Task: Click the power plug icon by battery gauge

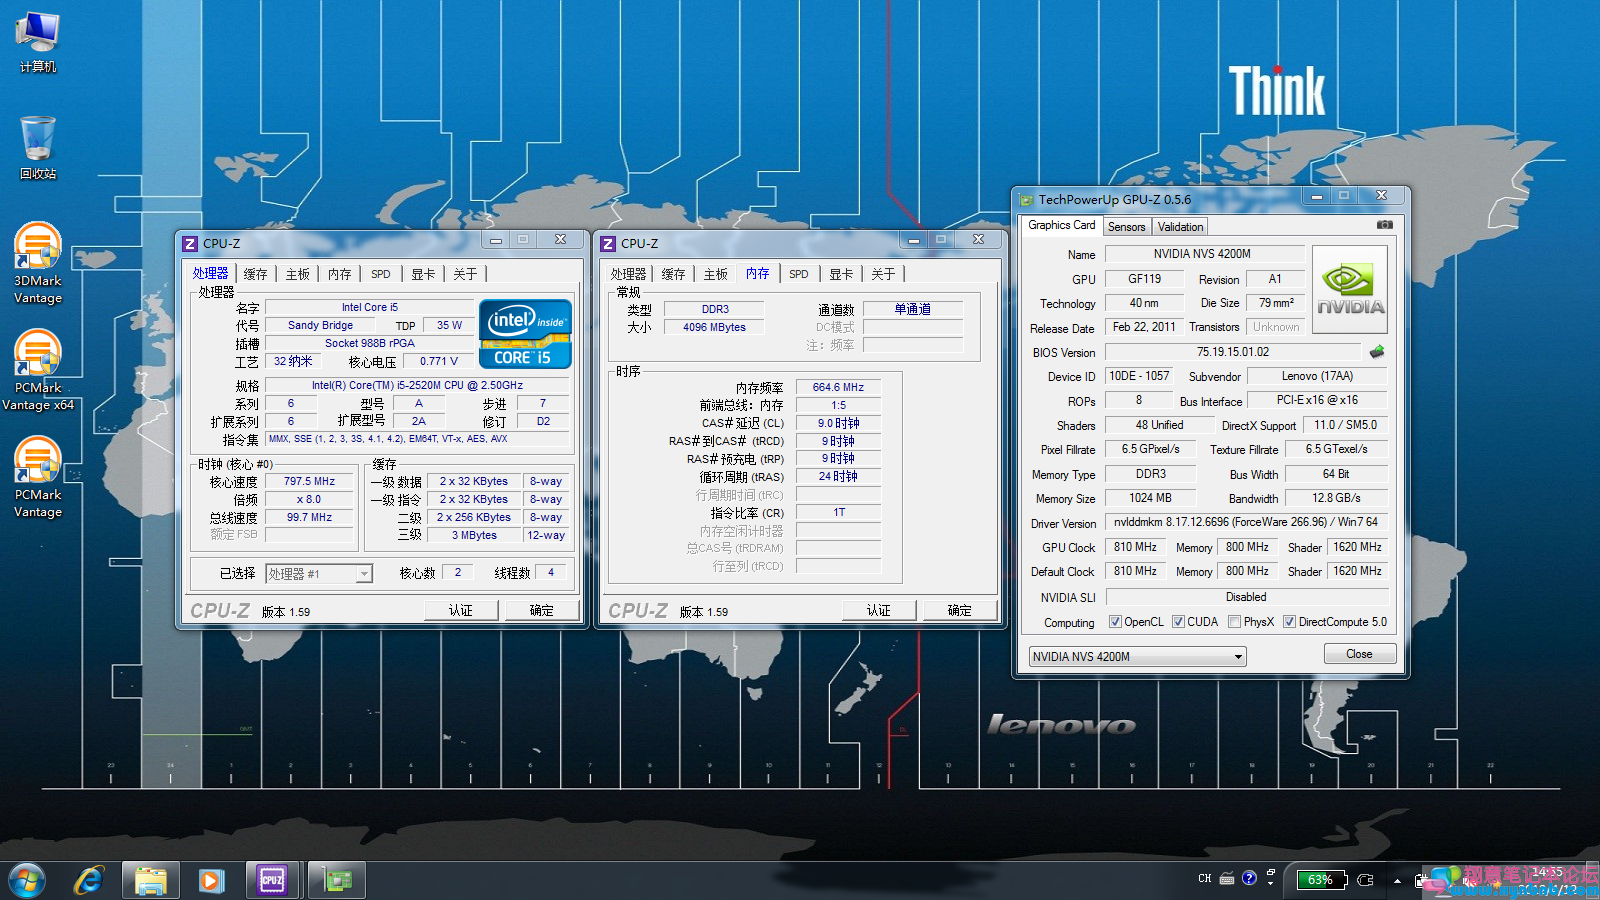Action: click(1365, 880)
